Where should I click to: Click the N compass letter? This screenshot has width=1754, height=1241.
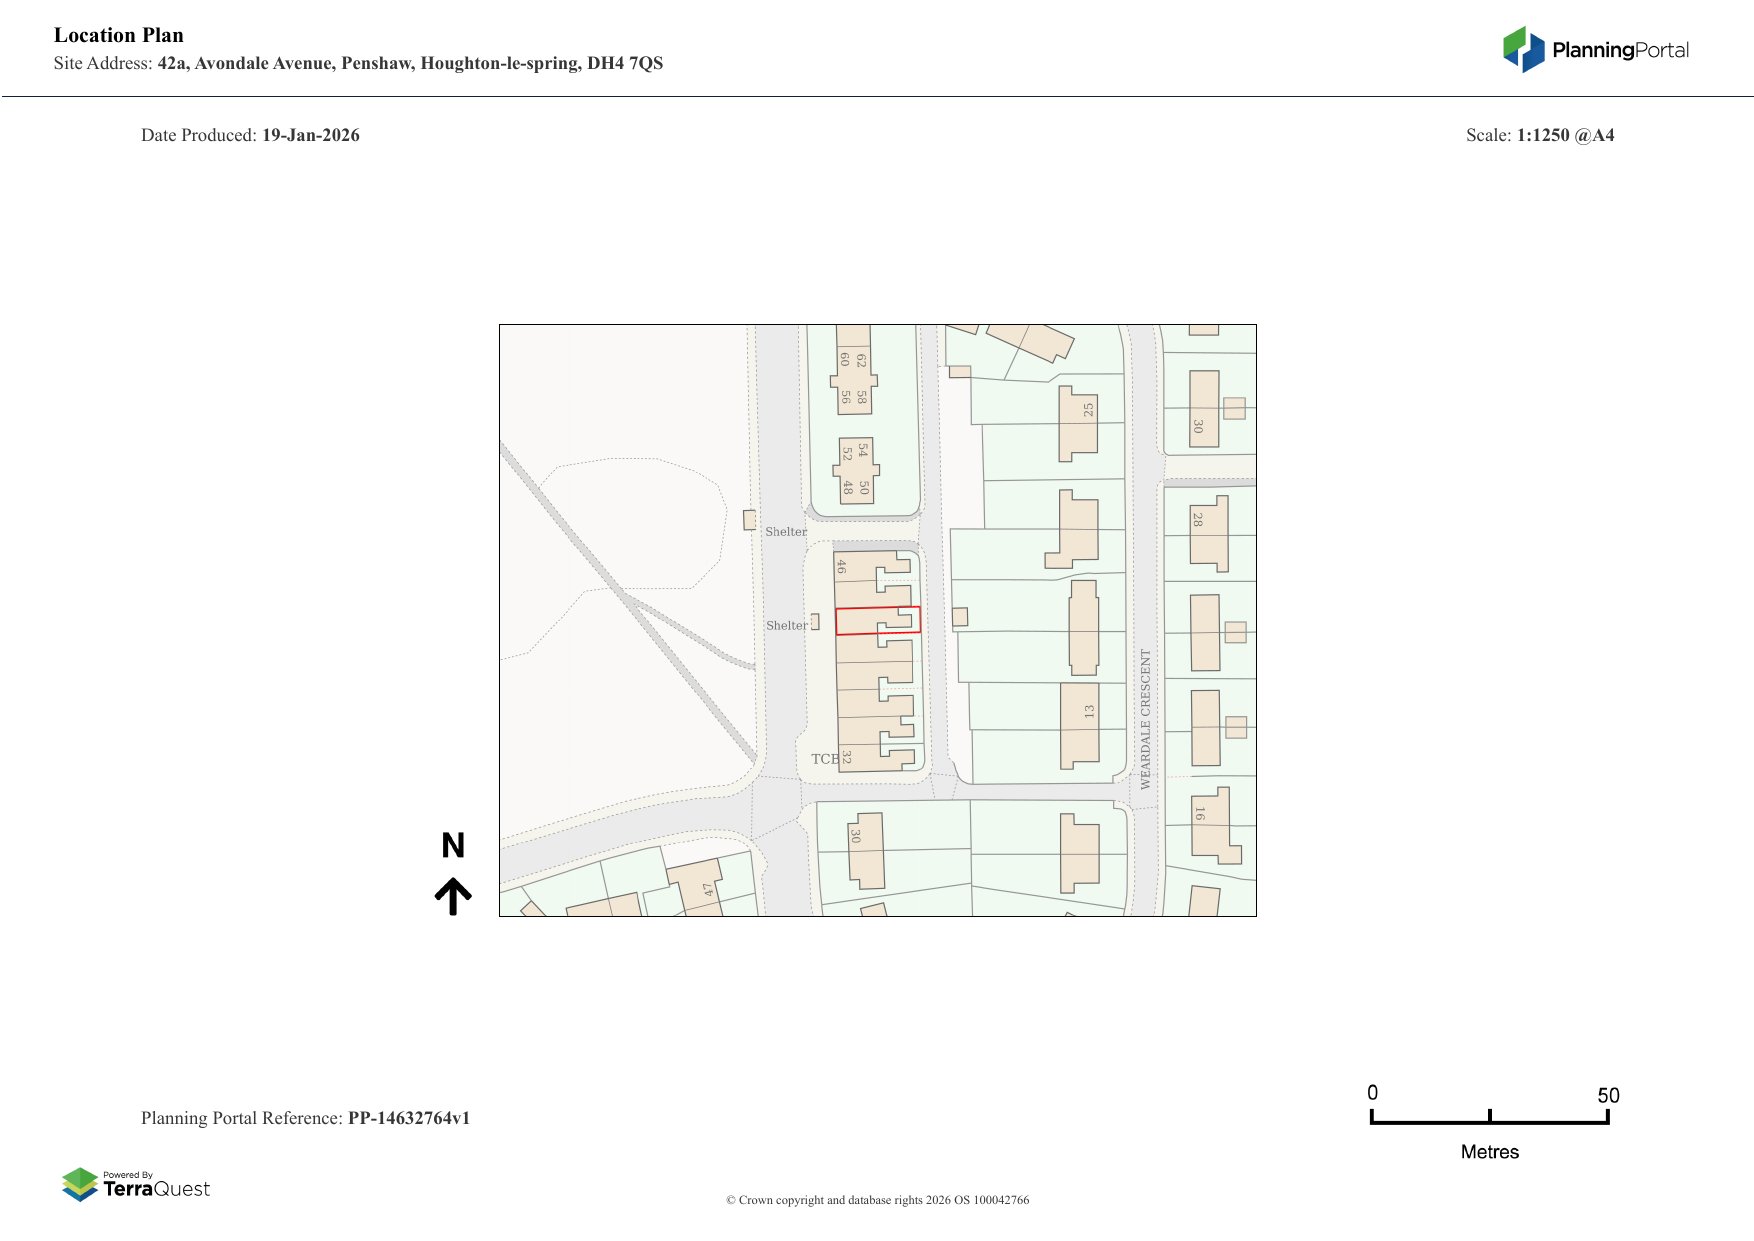(453, 846)
